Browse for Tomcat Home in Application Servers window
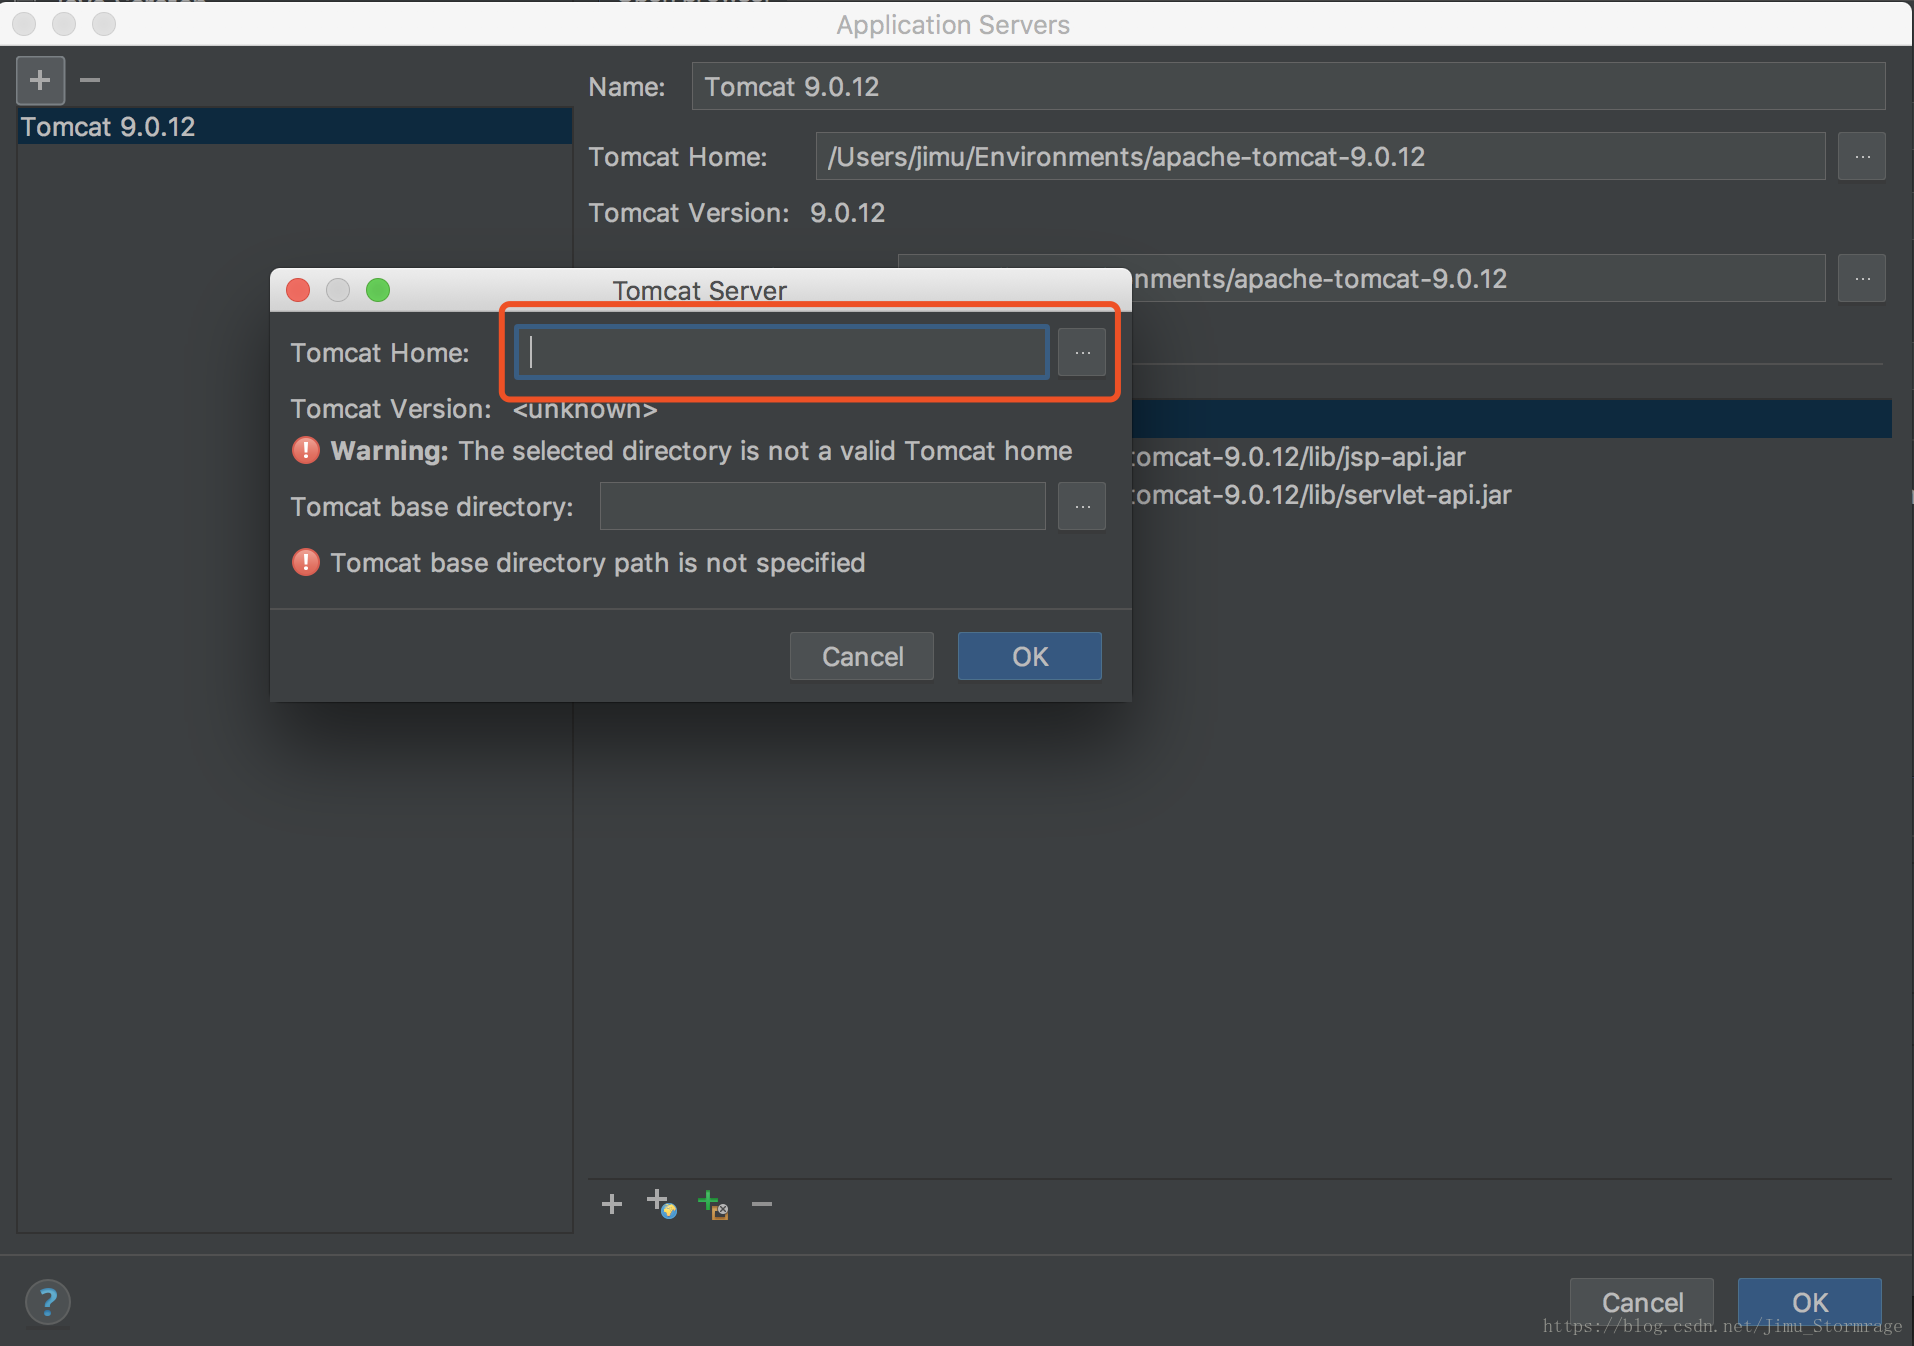This screenshot has height=1346, width=1914. (x=1862, y=157)
